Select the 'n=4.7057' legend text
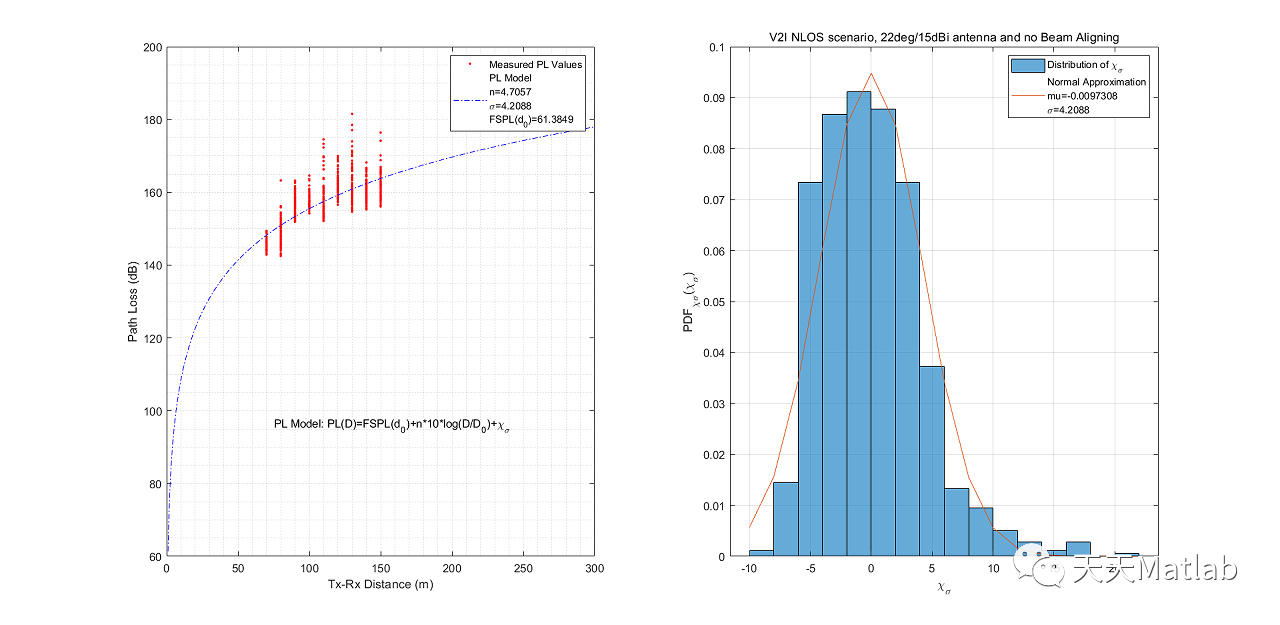 (510, 91)
